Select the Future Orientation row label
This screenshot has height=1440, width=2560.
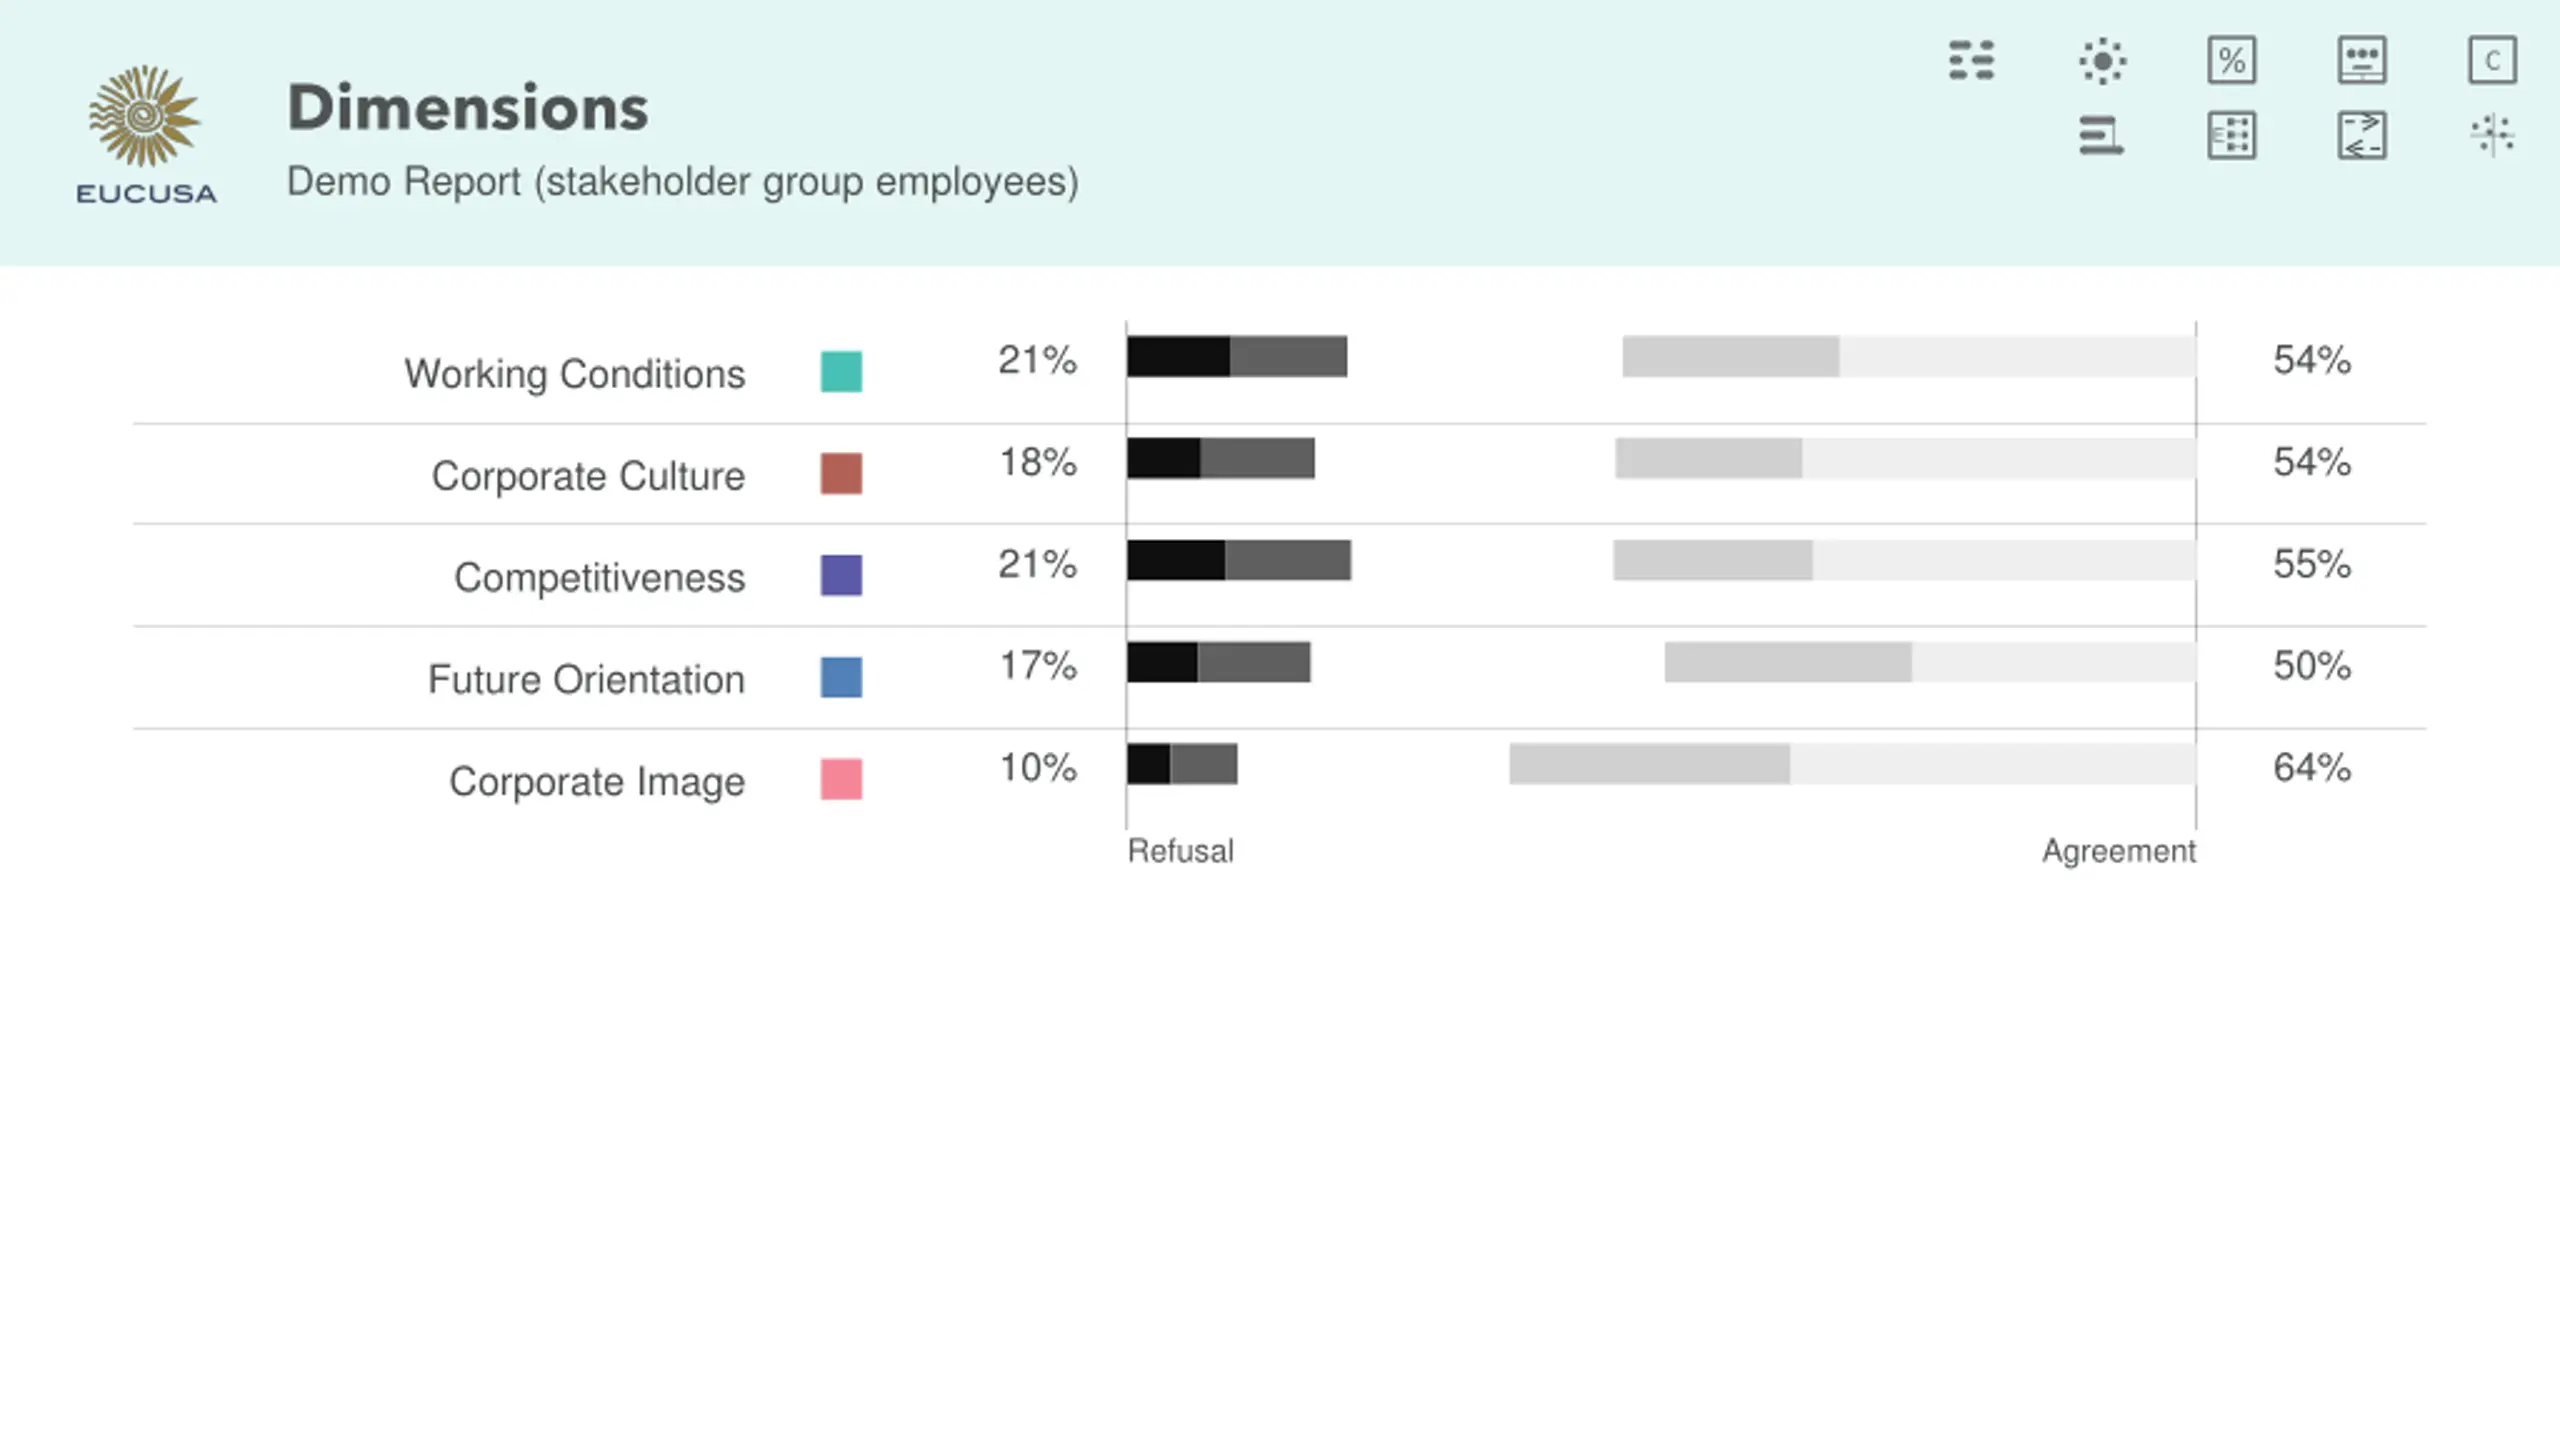[586, 680]
